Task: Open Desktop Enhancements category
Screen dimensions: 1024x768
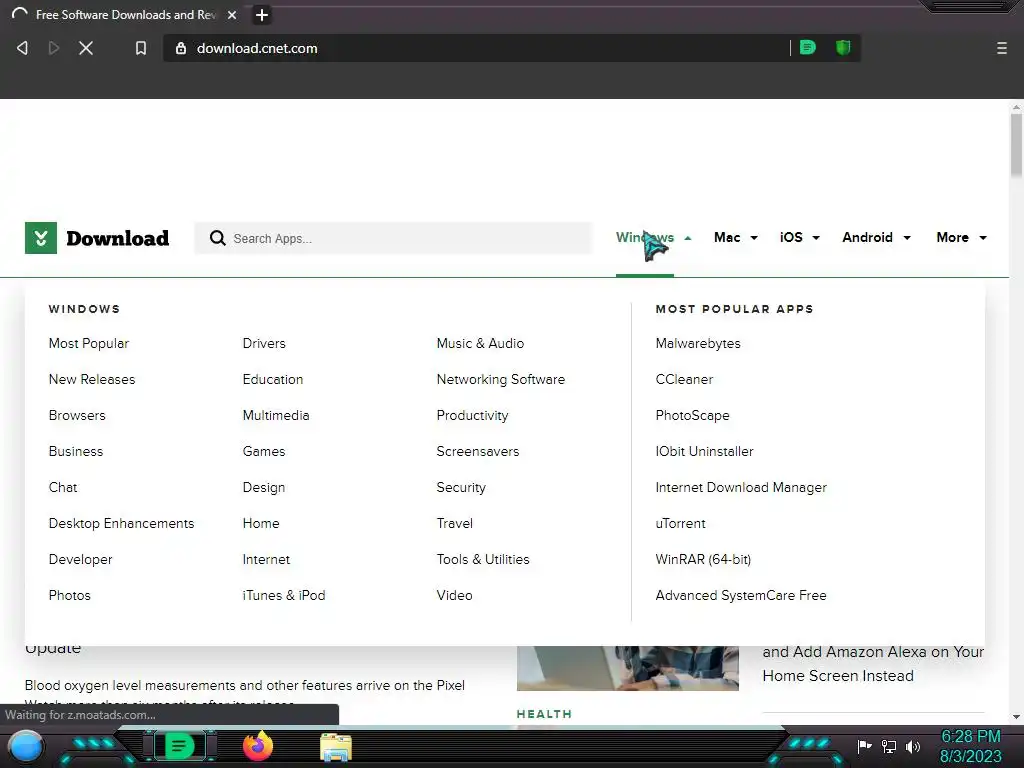Action: point(121,523)
